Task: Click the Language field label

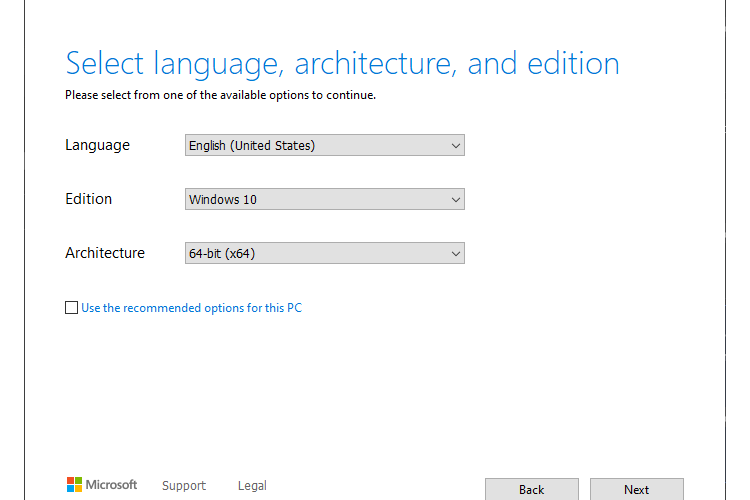Action: click(x=97, y=145)
